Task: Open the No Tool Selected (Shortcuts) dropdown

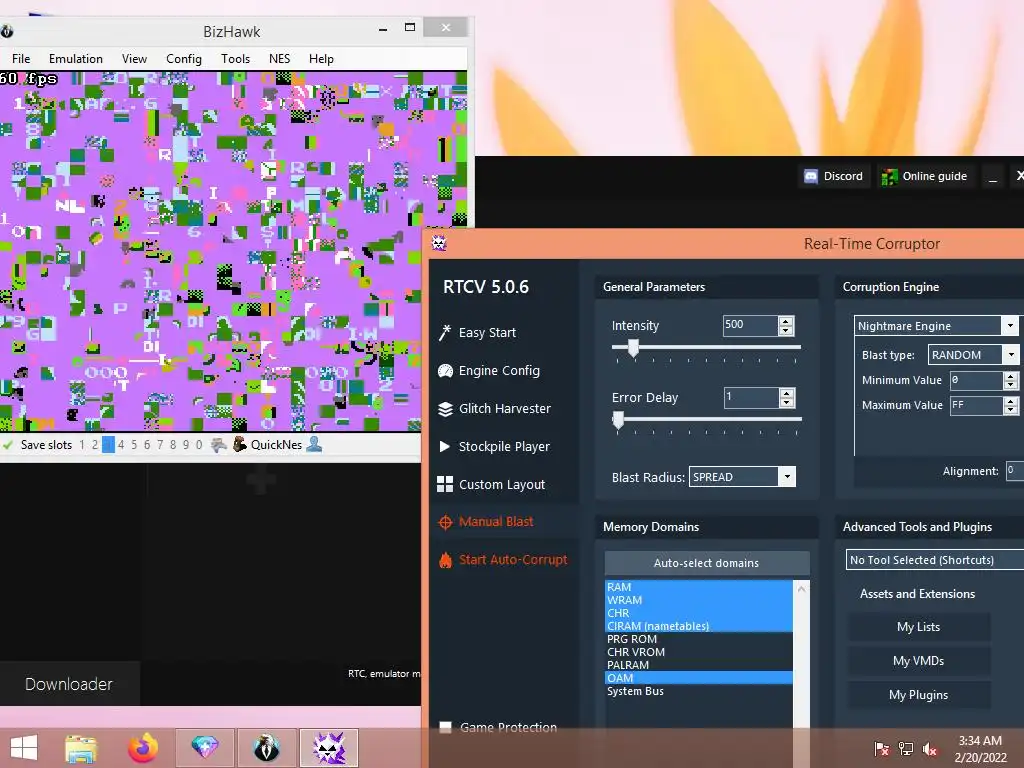Action: tap(935, 560)
